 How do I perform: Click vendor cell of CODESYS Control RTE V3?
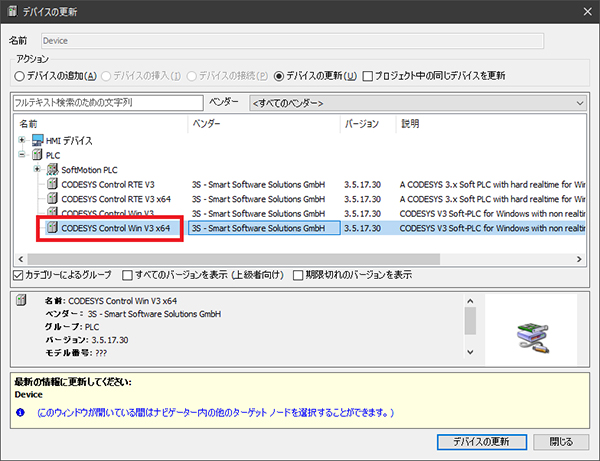259,185
